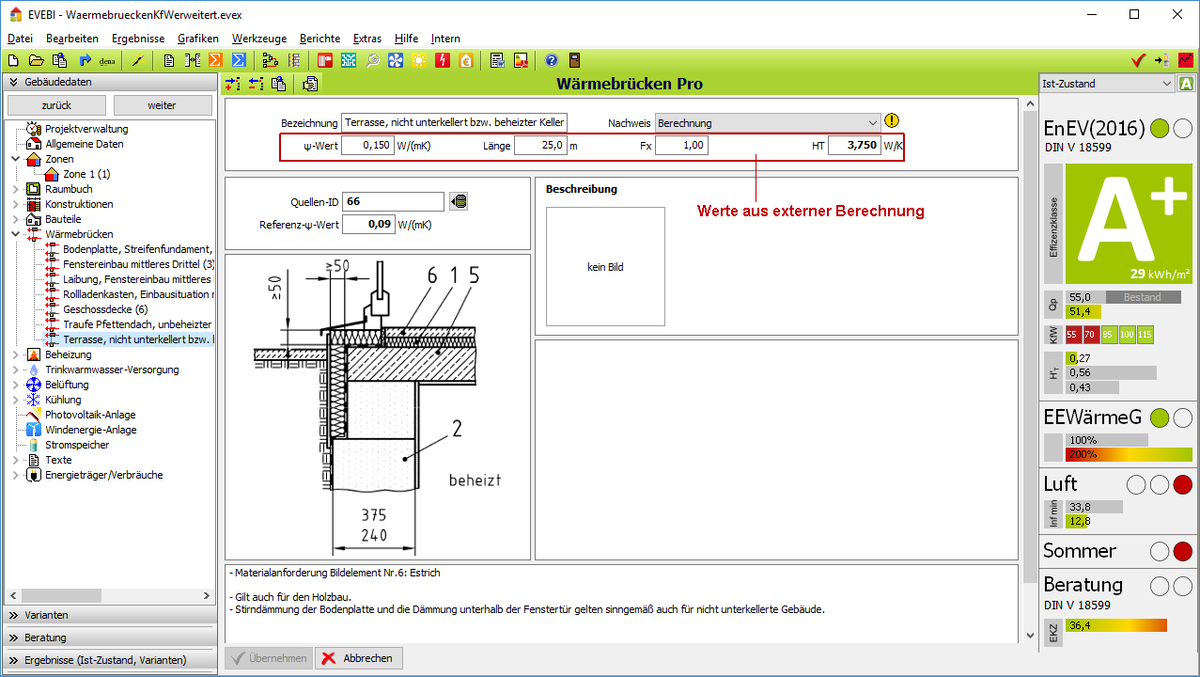
Task: Click the zurück button
Action: (x=56, y=105)
